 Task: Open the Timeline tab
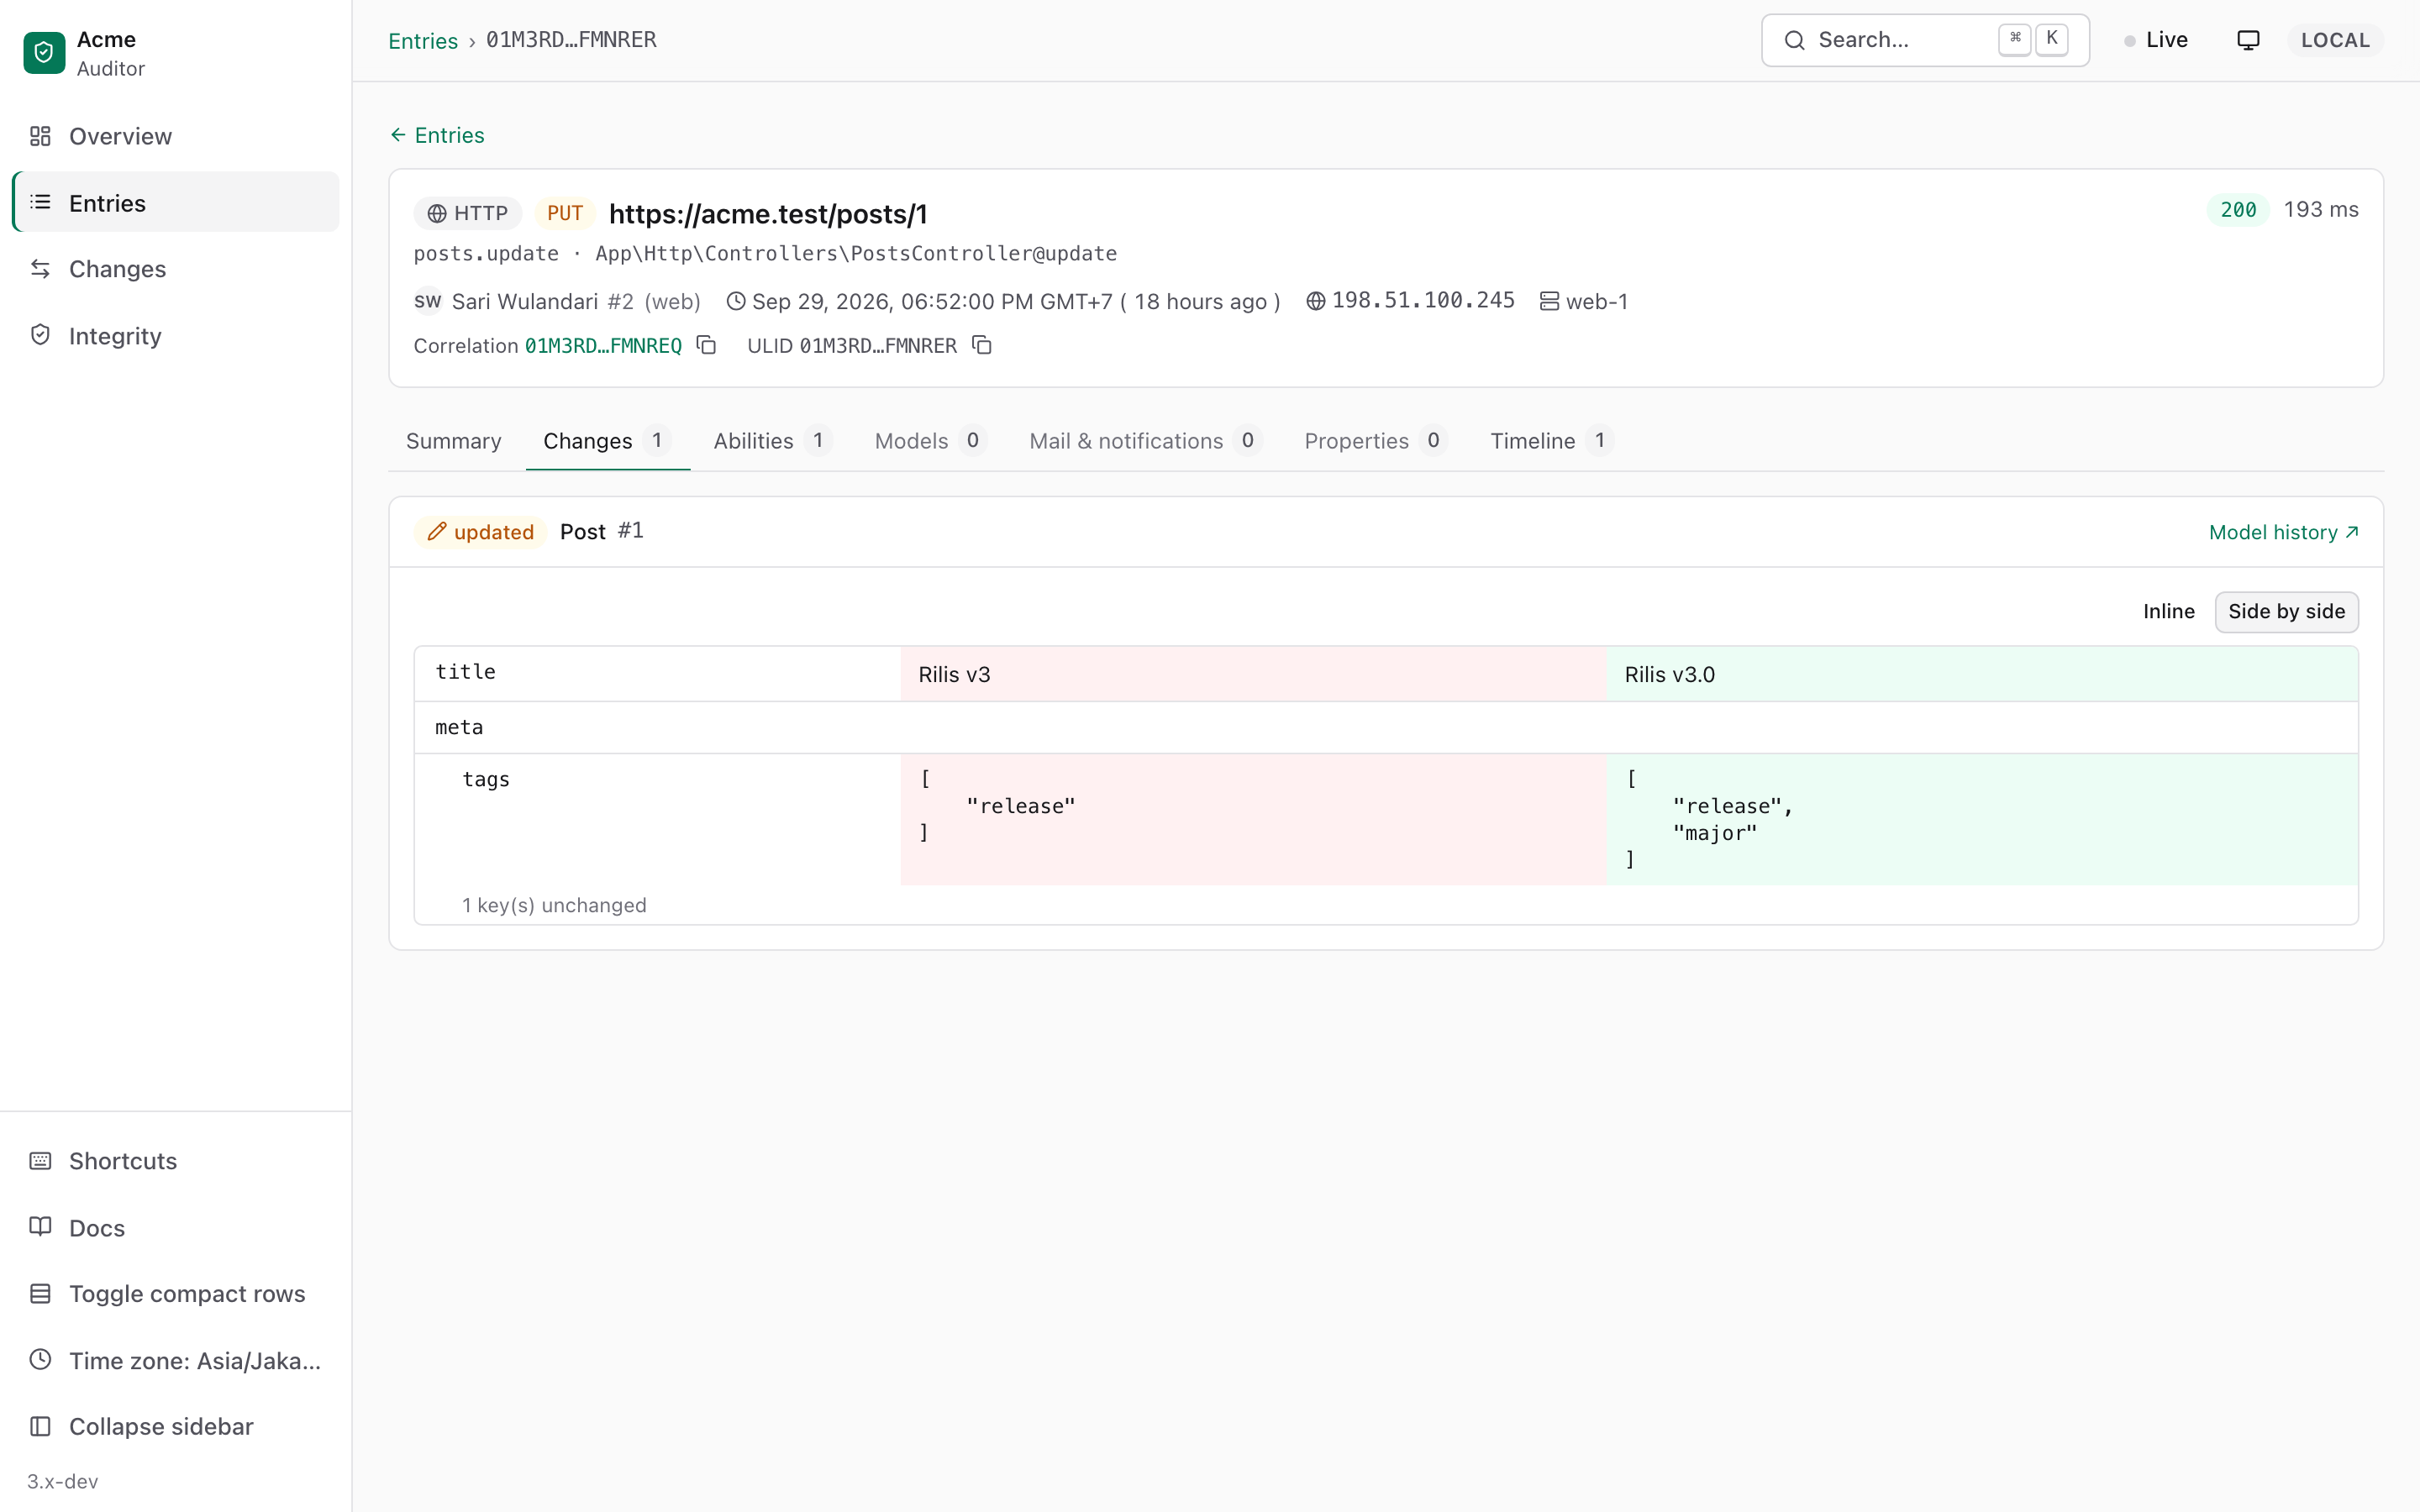click(x=1551, y=441)
